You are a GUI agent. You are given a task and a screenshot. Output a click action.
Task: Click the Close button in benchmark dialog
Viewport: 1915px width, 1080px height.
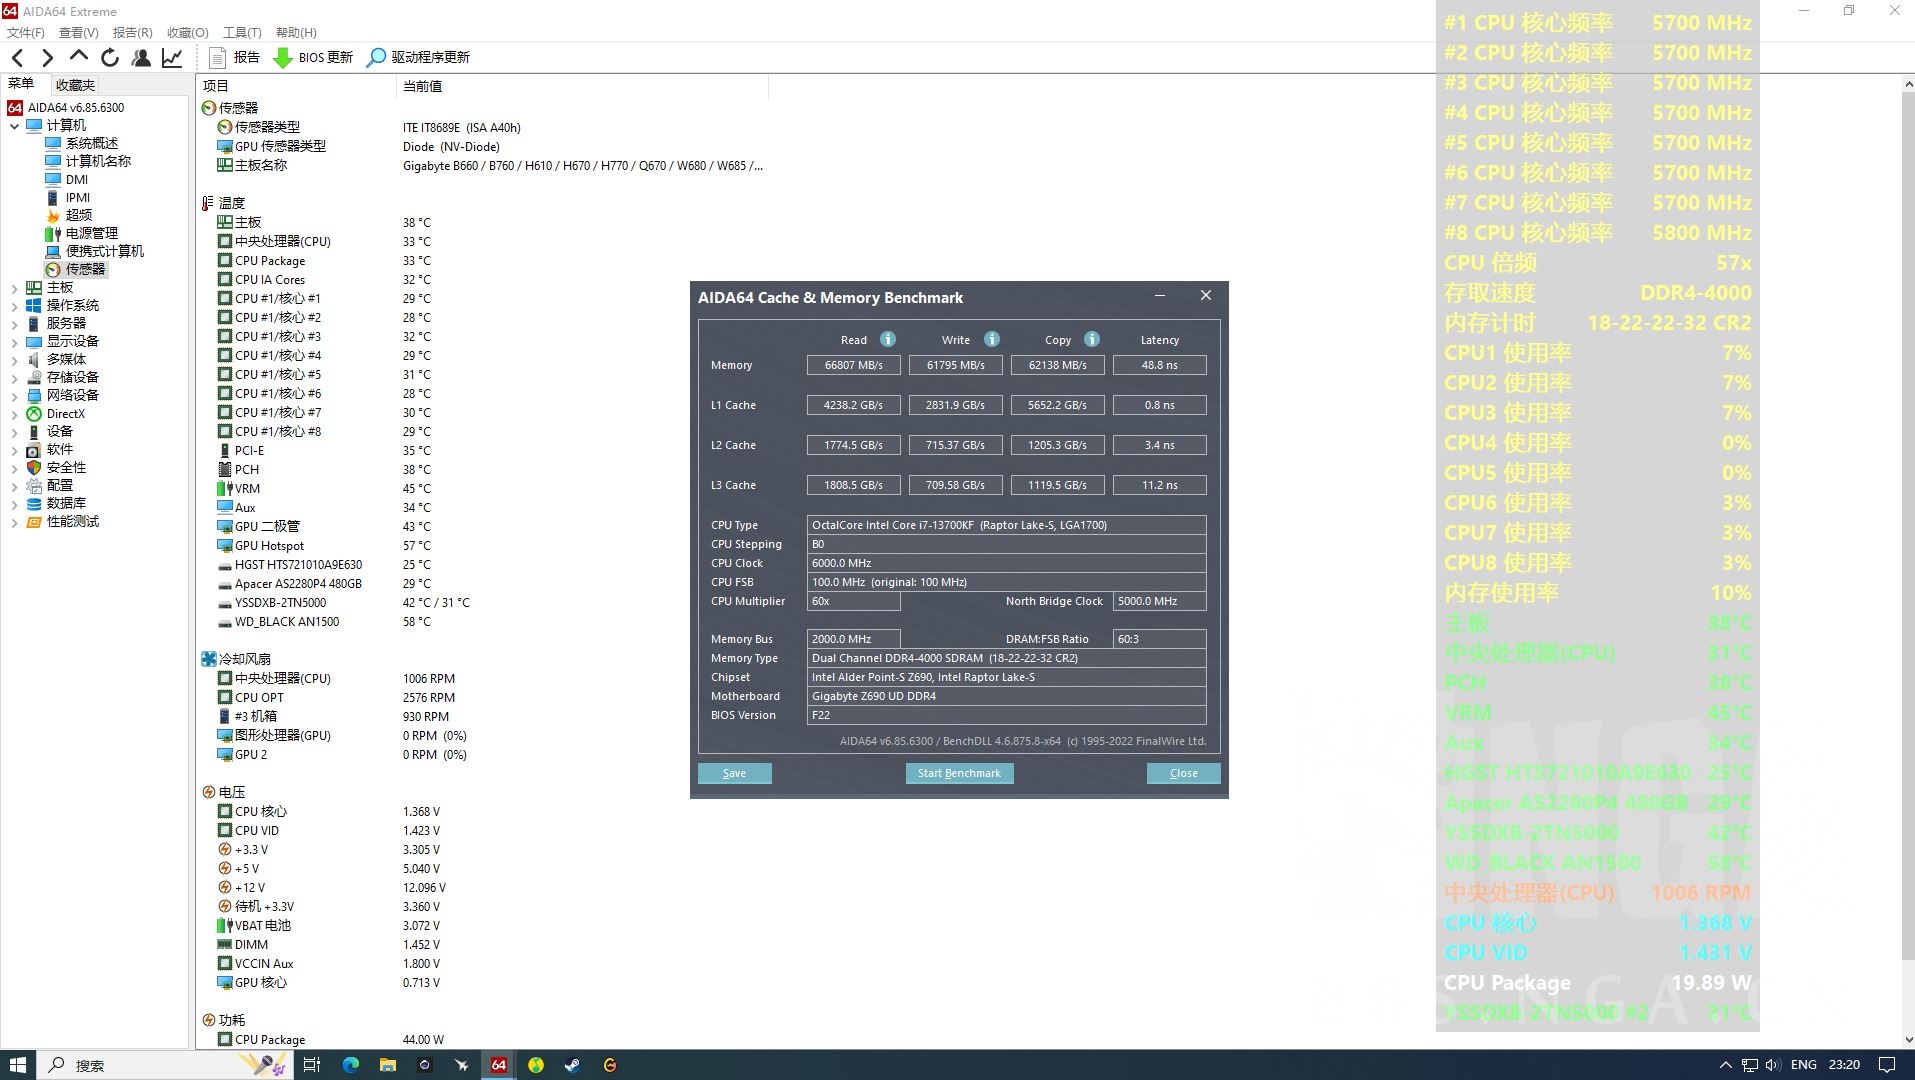(x=1183, y=773)
